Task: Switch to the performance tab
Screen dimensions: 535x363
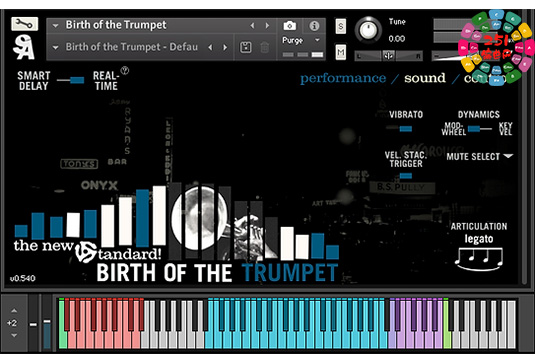Action: tap(343, 78)
